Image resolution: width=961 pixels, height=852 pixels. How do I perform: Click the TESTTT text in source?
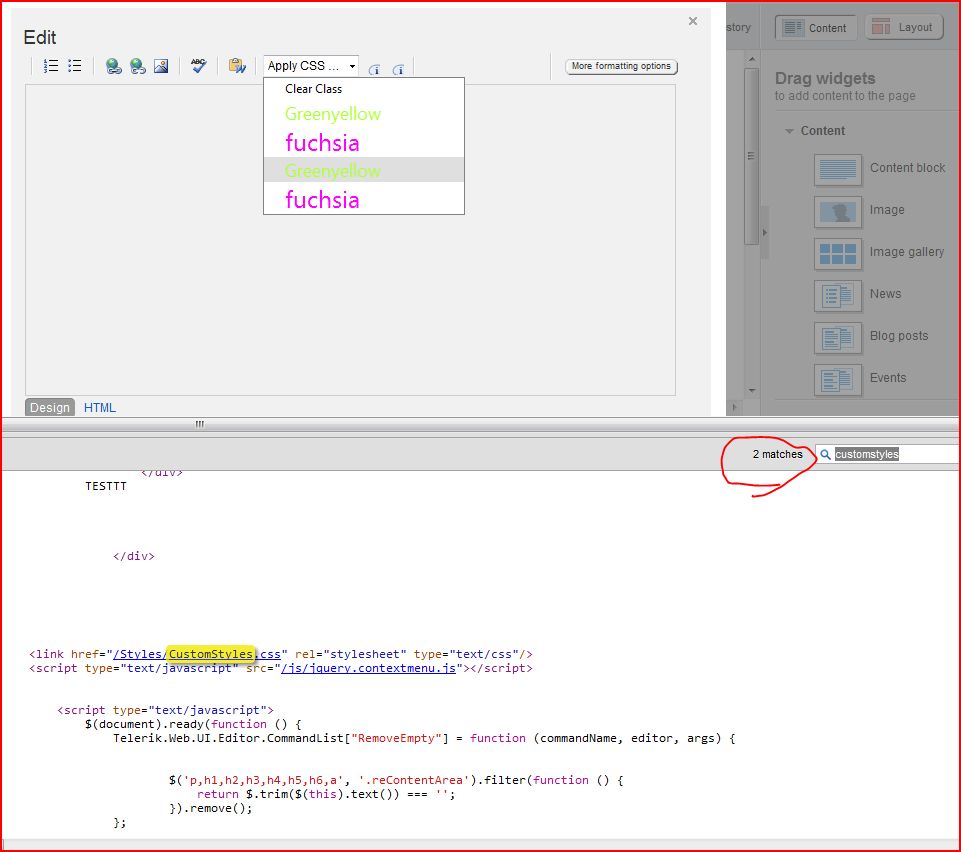click(x=106, y=486)
